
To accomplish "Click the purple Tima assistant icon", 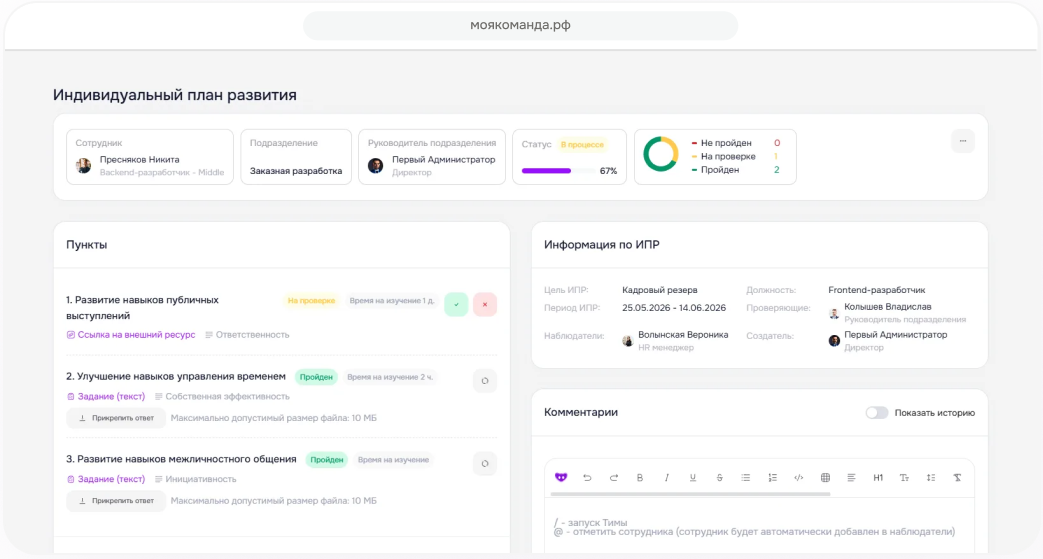I will tap(561, 477).
